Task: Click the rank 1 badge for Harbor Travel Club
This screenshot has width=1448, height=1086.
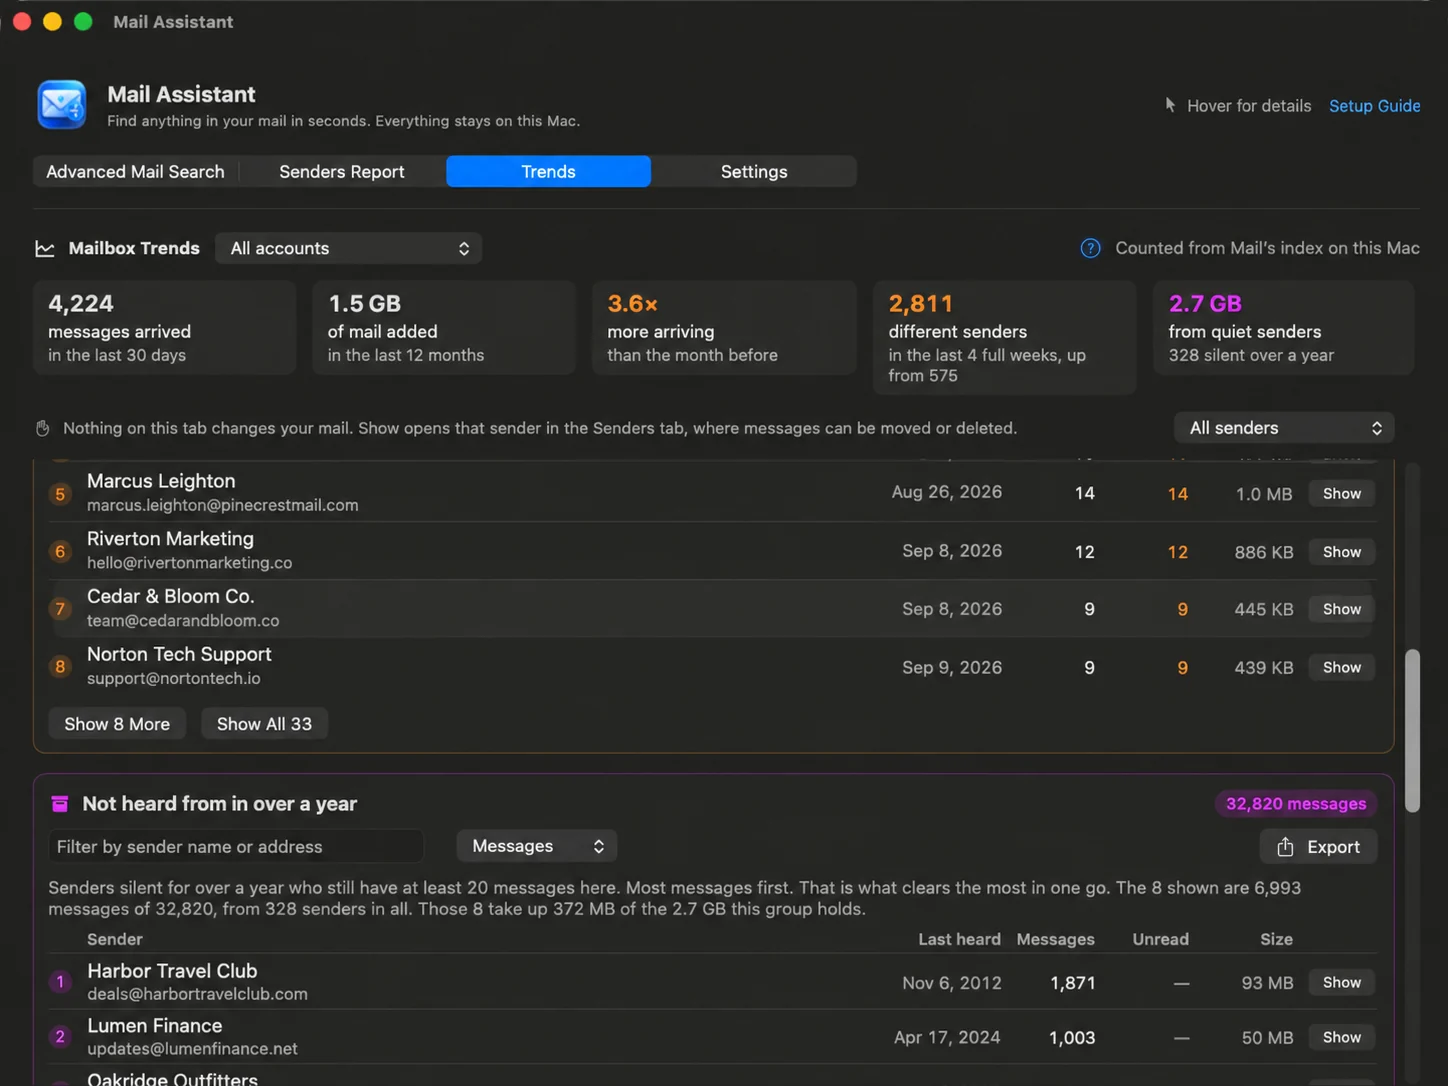Action: point(60,982)
